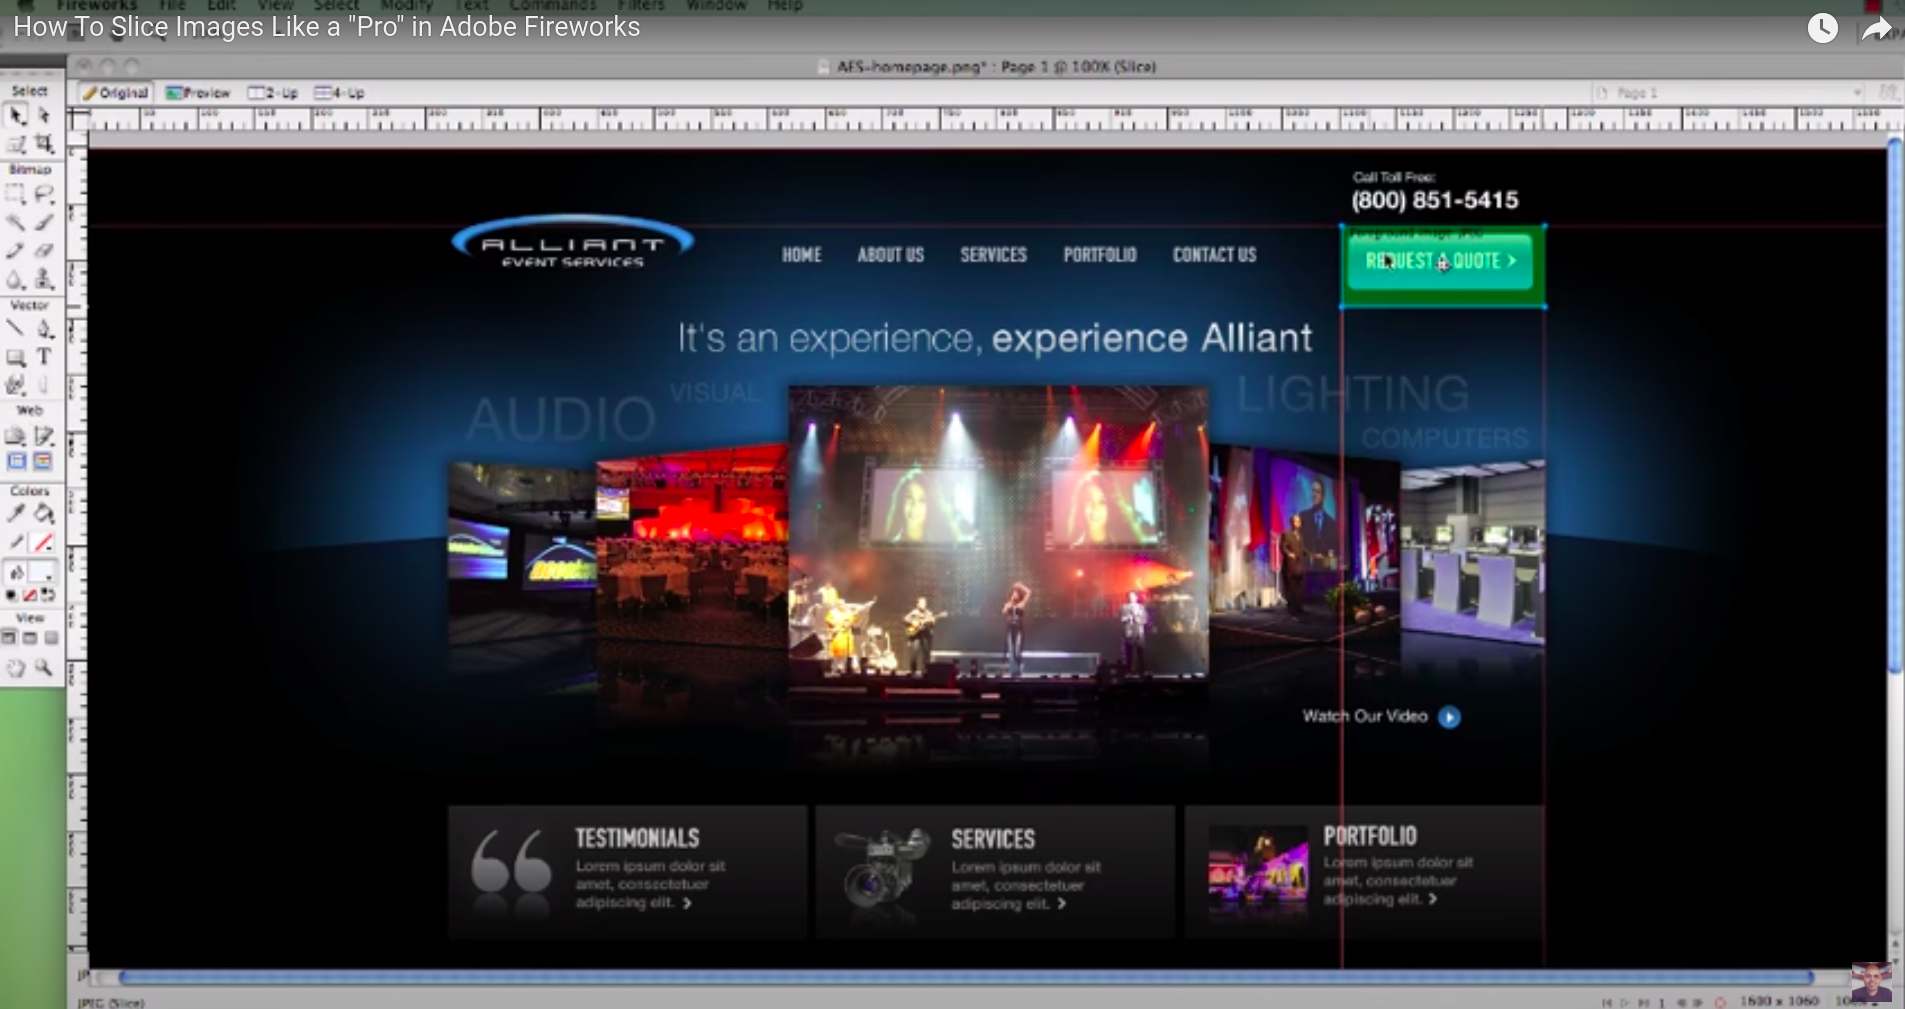Select the Zoom magnifier tool
Image resolution: width=1905 pixels, height=1009 pixels.
click(x=44, y=668)
